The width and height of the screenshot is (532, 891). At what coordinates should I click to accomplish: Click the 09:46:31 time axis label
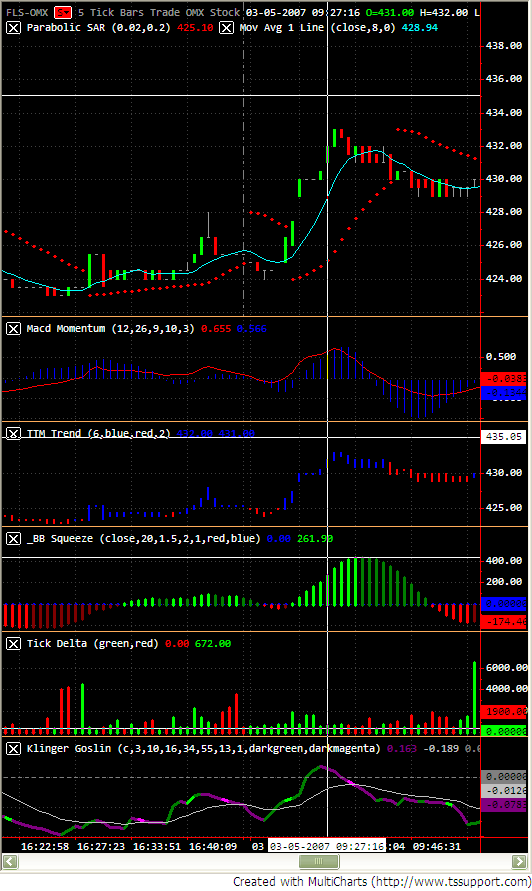437,846
